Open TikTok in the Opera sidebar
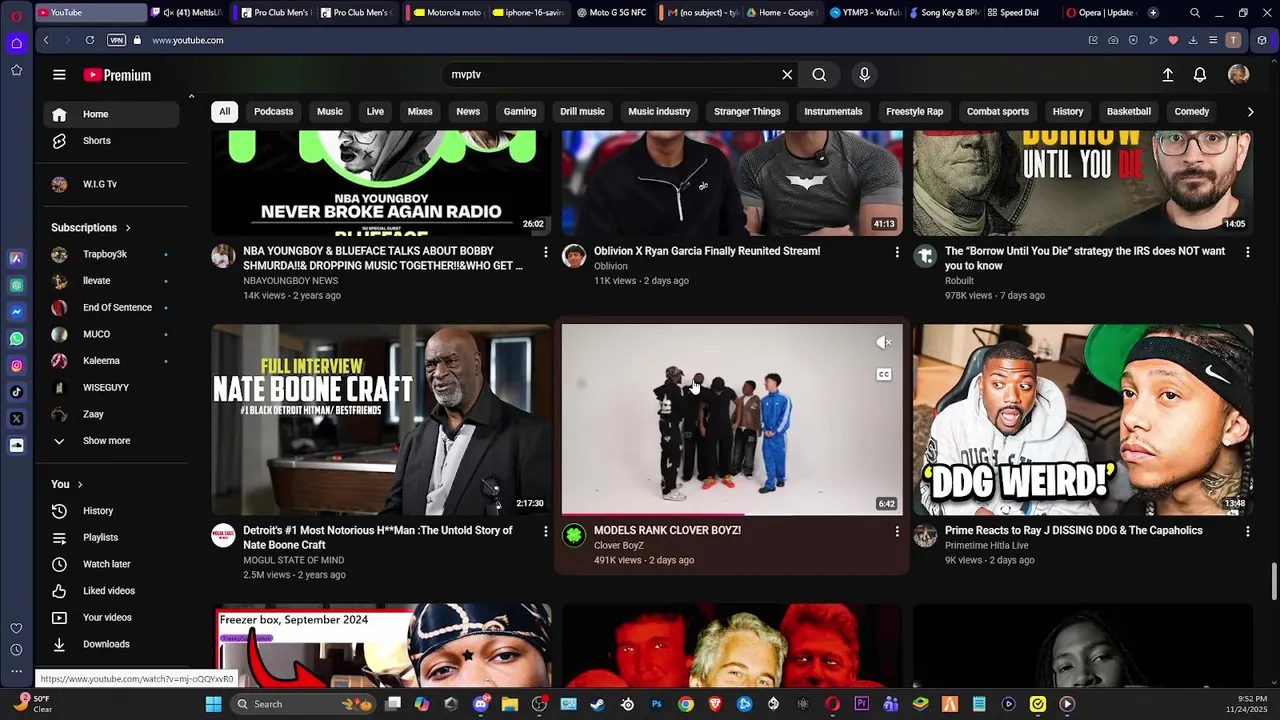1280x720 pixels. click(17, 392)
